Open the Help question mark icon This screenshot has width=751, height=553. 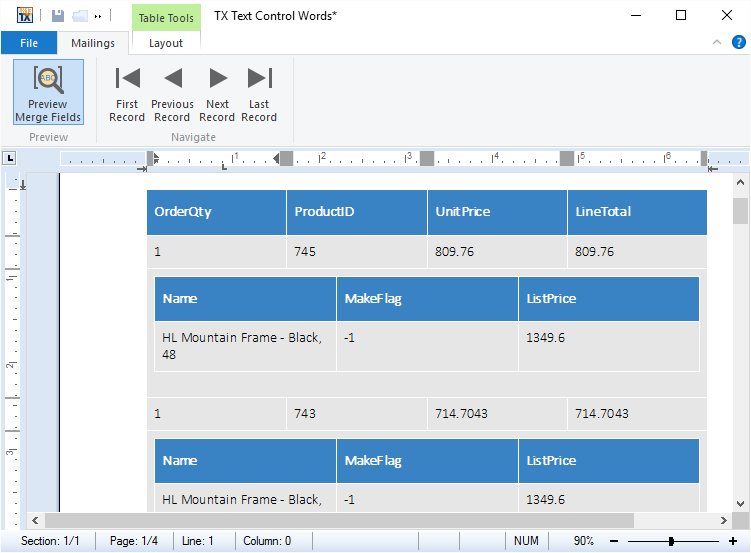tap(738, 42)
